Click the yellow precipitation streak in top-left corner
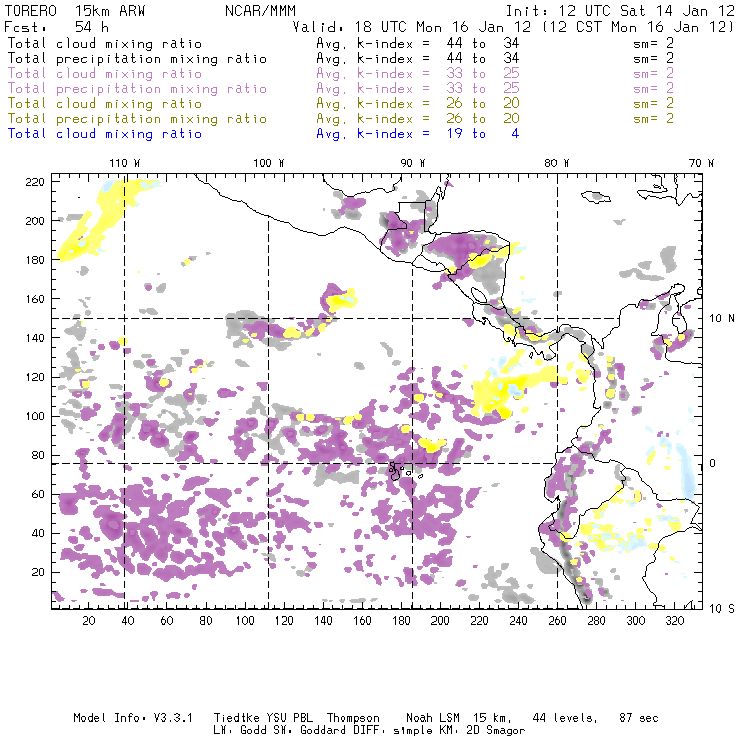 coord(95,228)
